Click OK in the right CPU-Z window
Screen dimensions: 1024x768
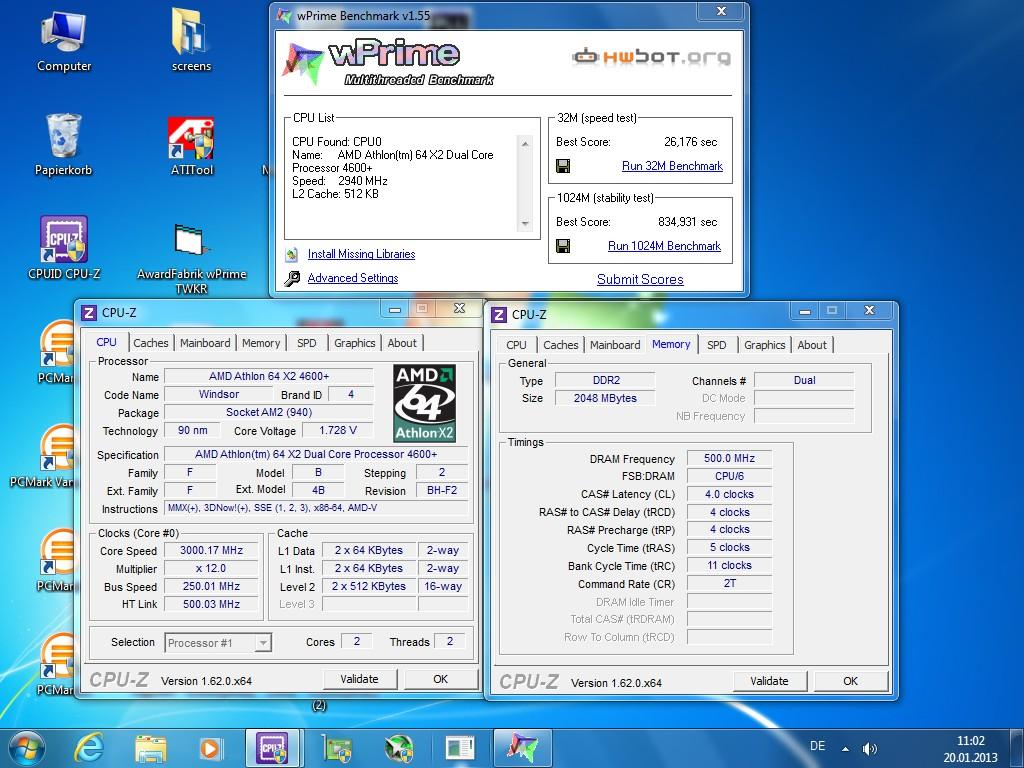tap(850, 681)
